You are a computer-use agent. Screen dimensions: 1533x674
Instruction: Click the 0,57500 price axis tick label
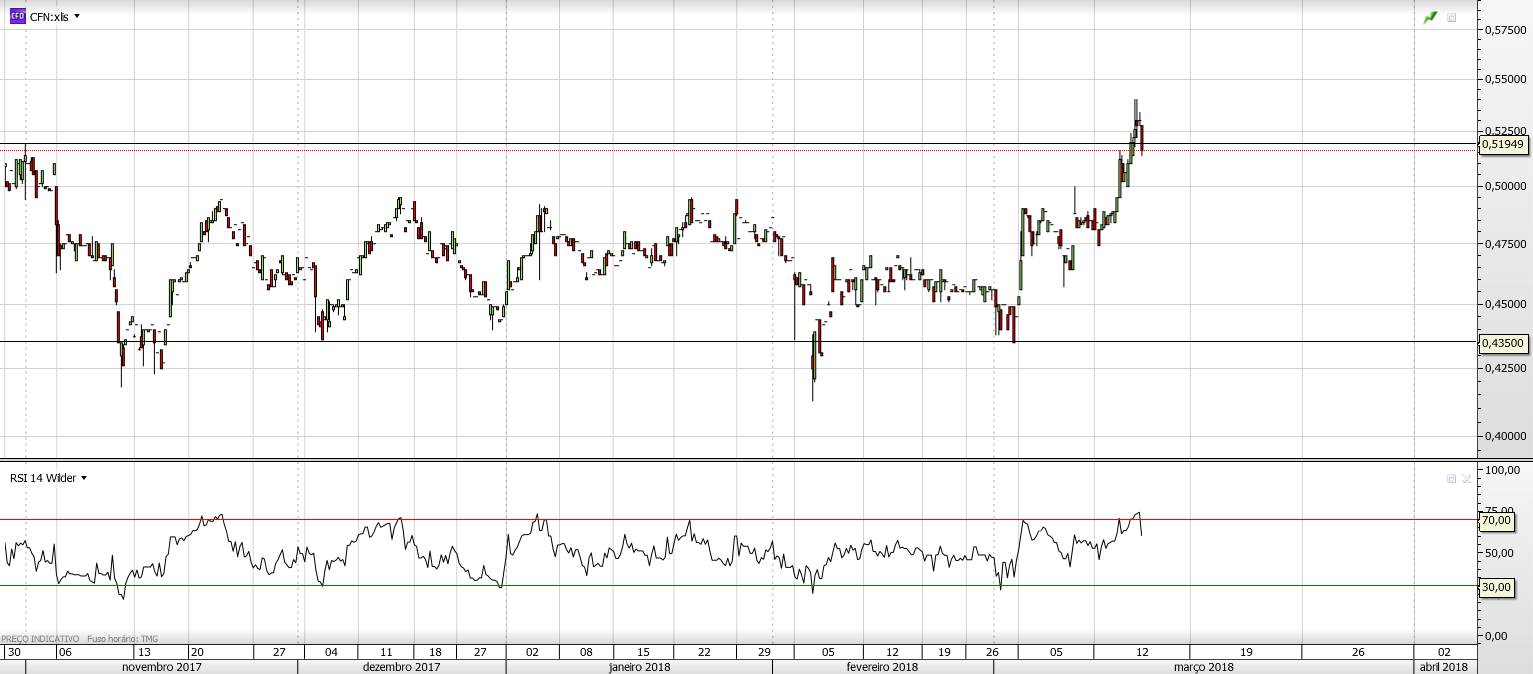[1506, 31]
